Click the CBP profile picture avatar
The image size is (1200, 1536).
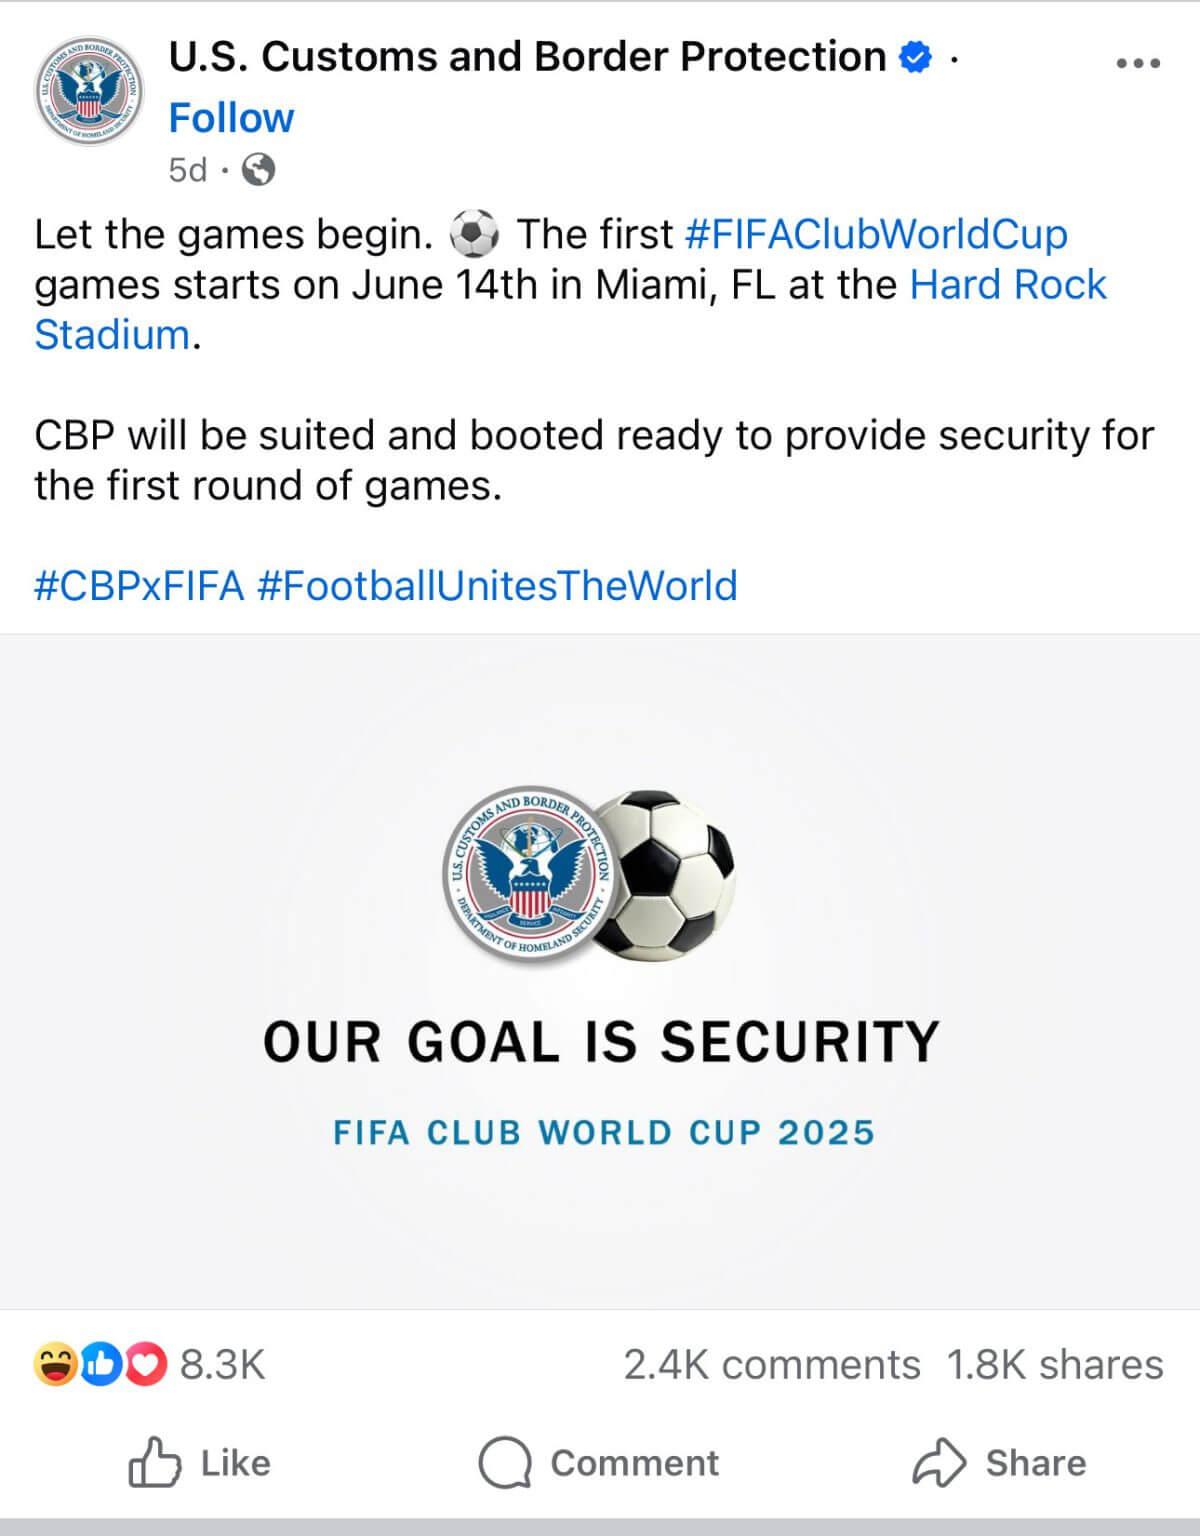pyautogui.click(x=88, y=91)
